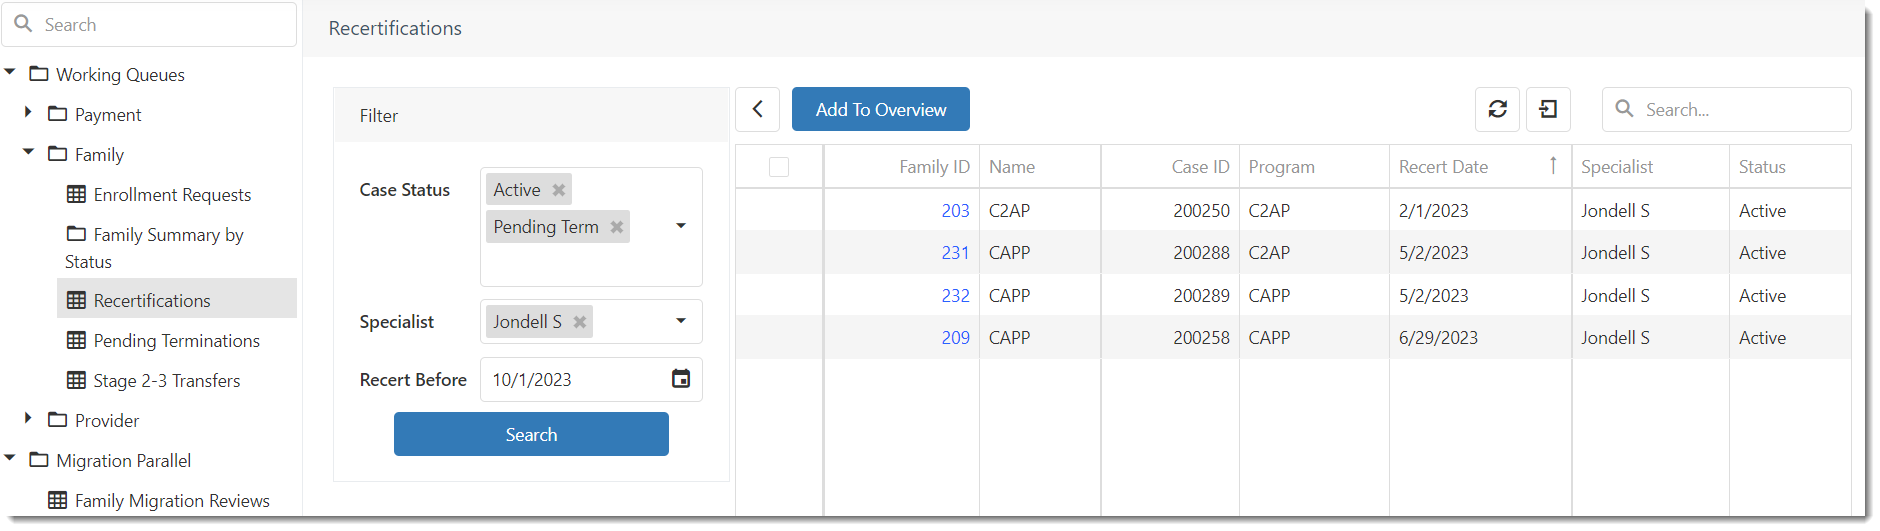Image resolution: width=1880 pixels, height=531 pixels.
Task: Open Stage 2-3 Transfers queue
Action: [x=166, y=381]
